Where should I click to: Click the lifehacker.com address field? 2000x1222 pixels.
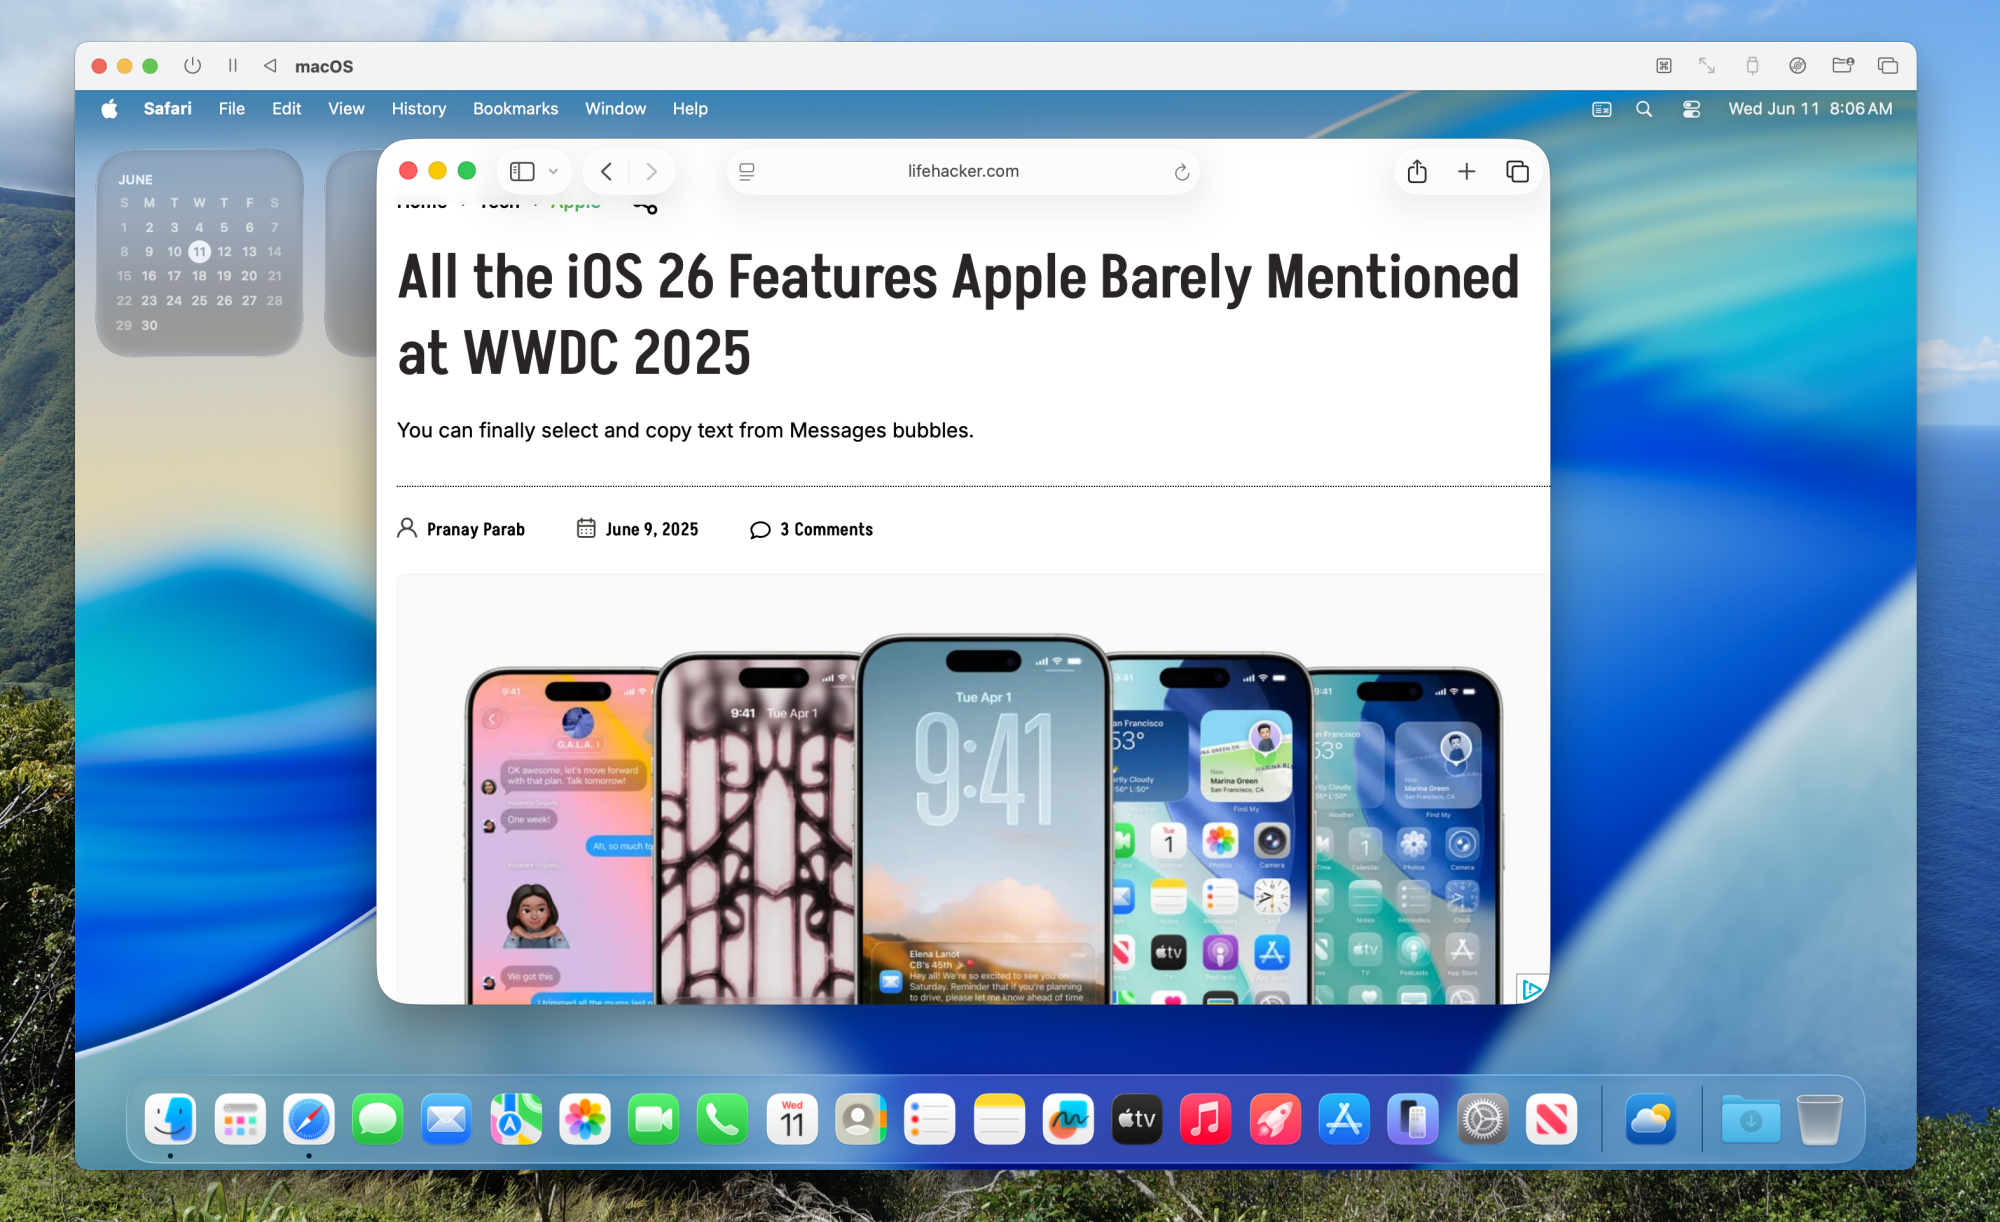(963, 171)
